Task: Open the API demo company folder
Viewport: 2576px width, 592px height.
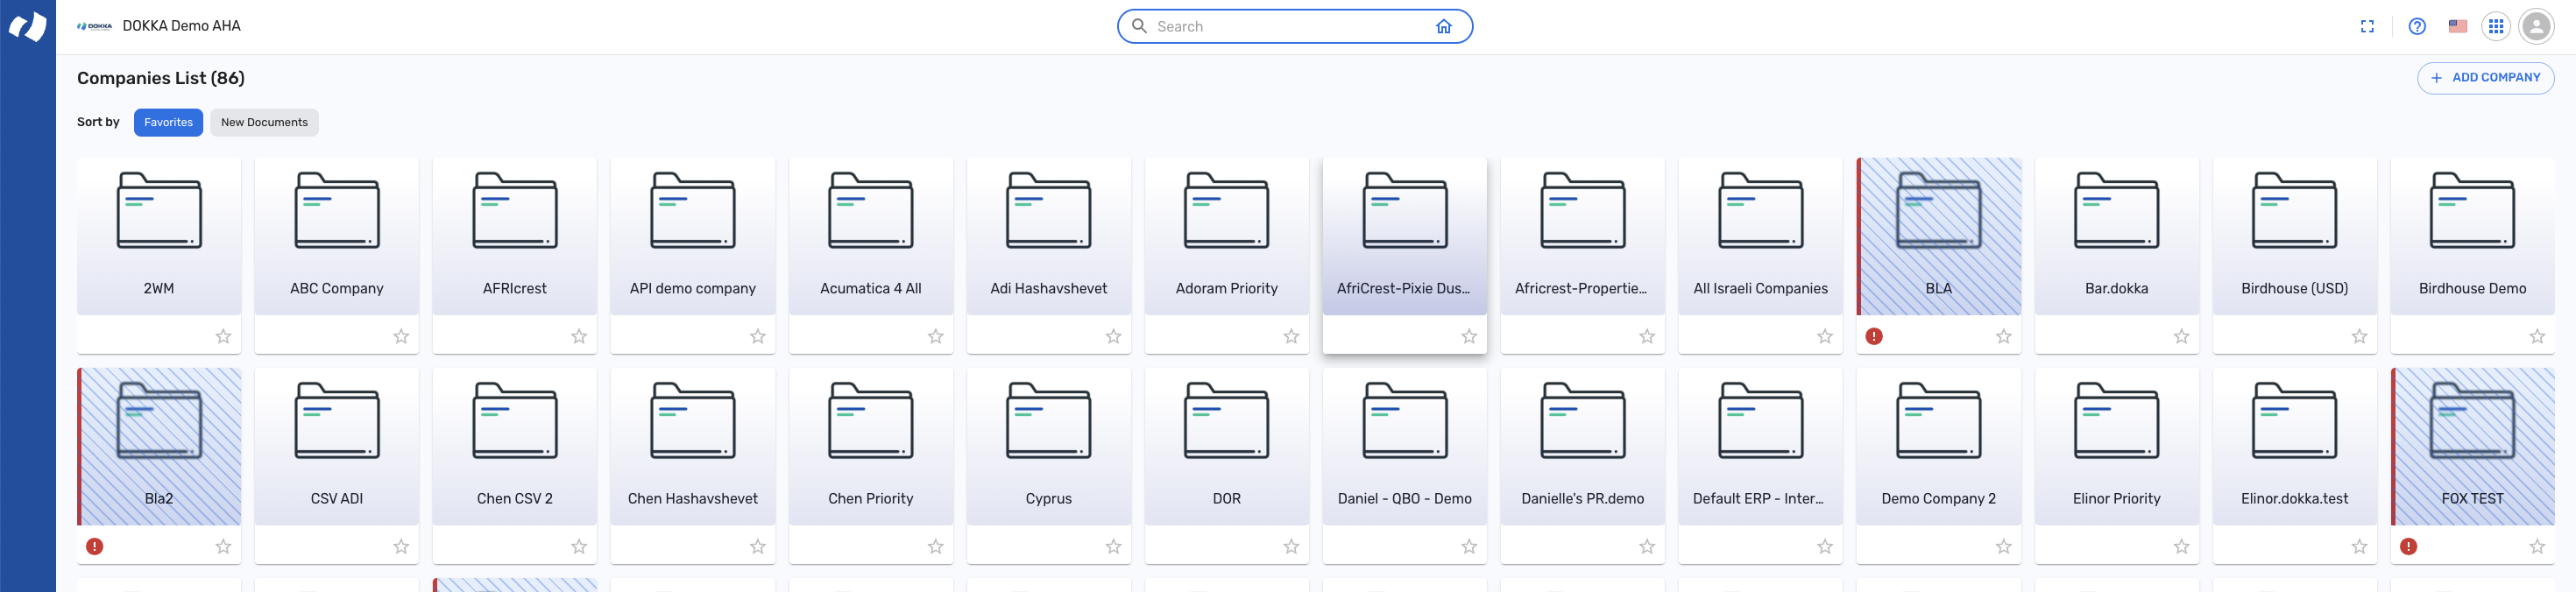Action: coord(693,237)
